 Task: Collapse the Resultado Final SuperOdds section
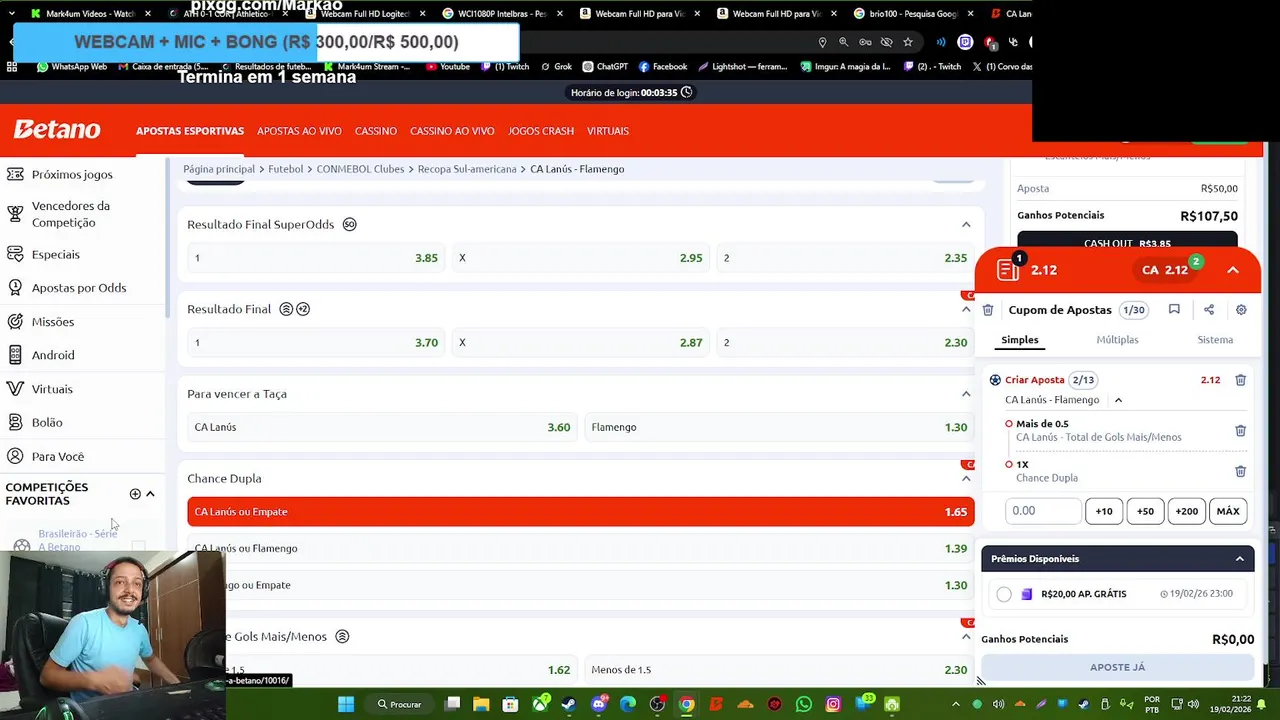point(966,224)
